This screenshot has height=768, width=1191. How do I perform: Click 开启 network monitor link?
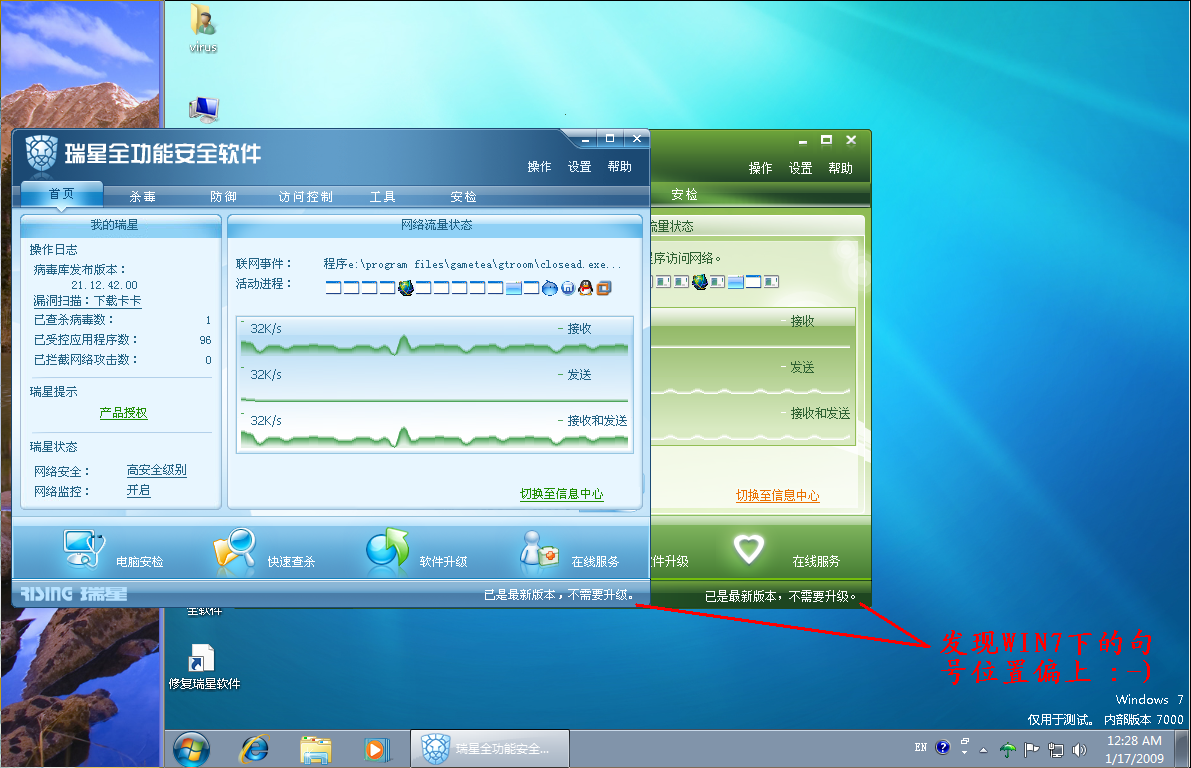pyautogui.click(x=138, y=490)
